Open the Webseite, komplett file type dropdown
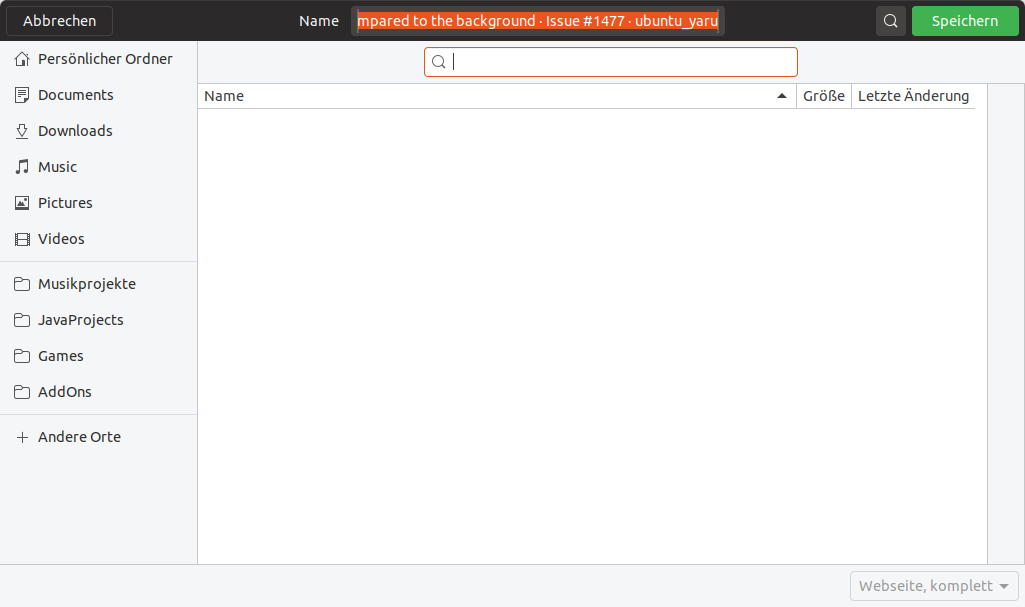The image size is (1025, 607). 934,586
